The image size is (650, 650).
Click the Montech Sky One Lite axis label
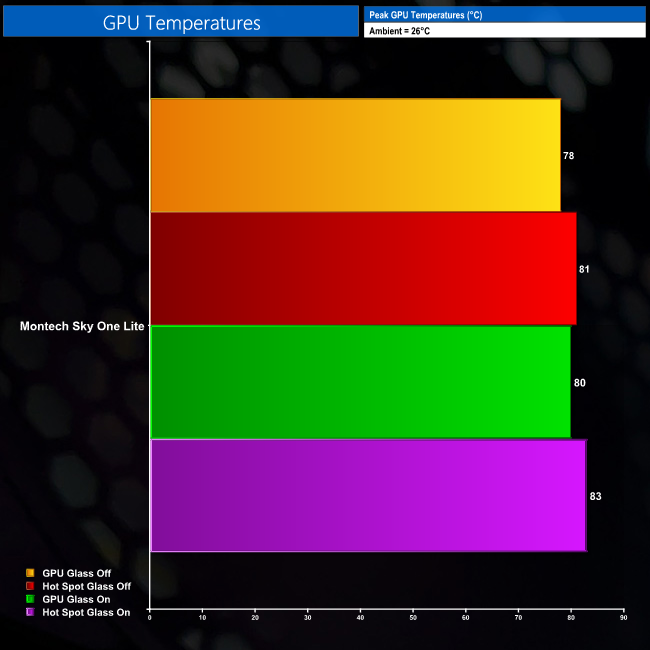(82, 326)
